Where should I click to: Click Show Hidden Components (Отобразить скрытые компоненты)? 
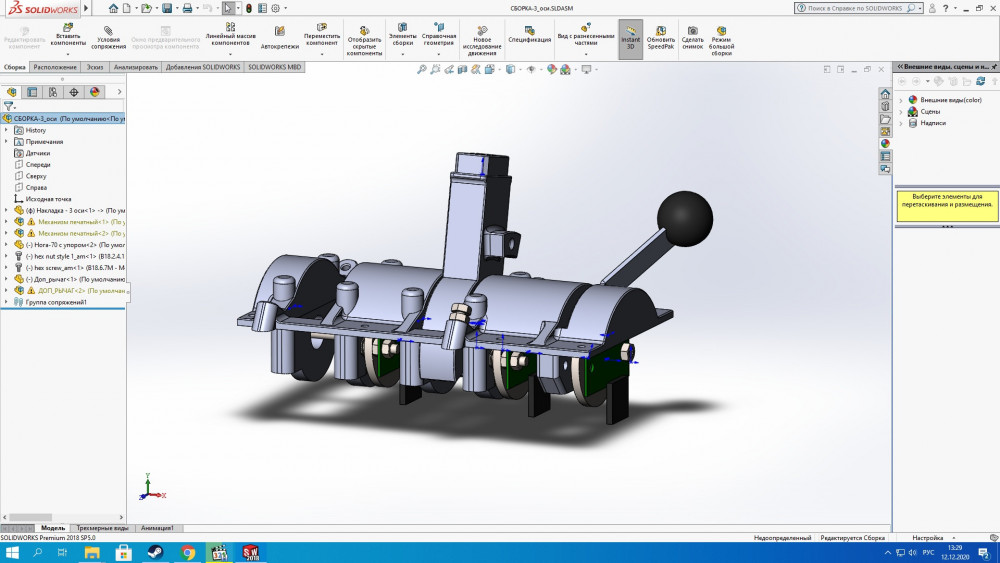[x=364, y=29]
